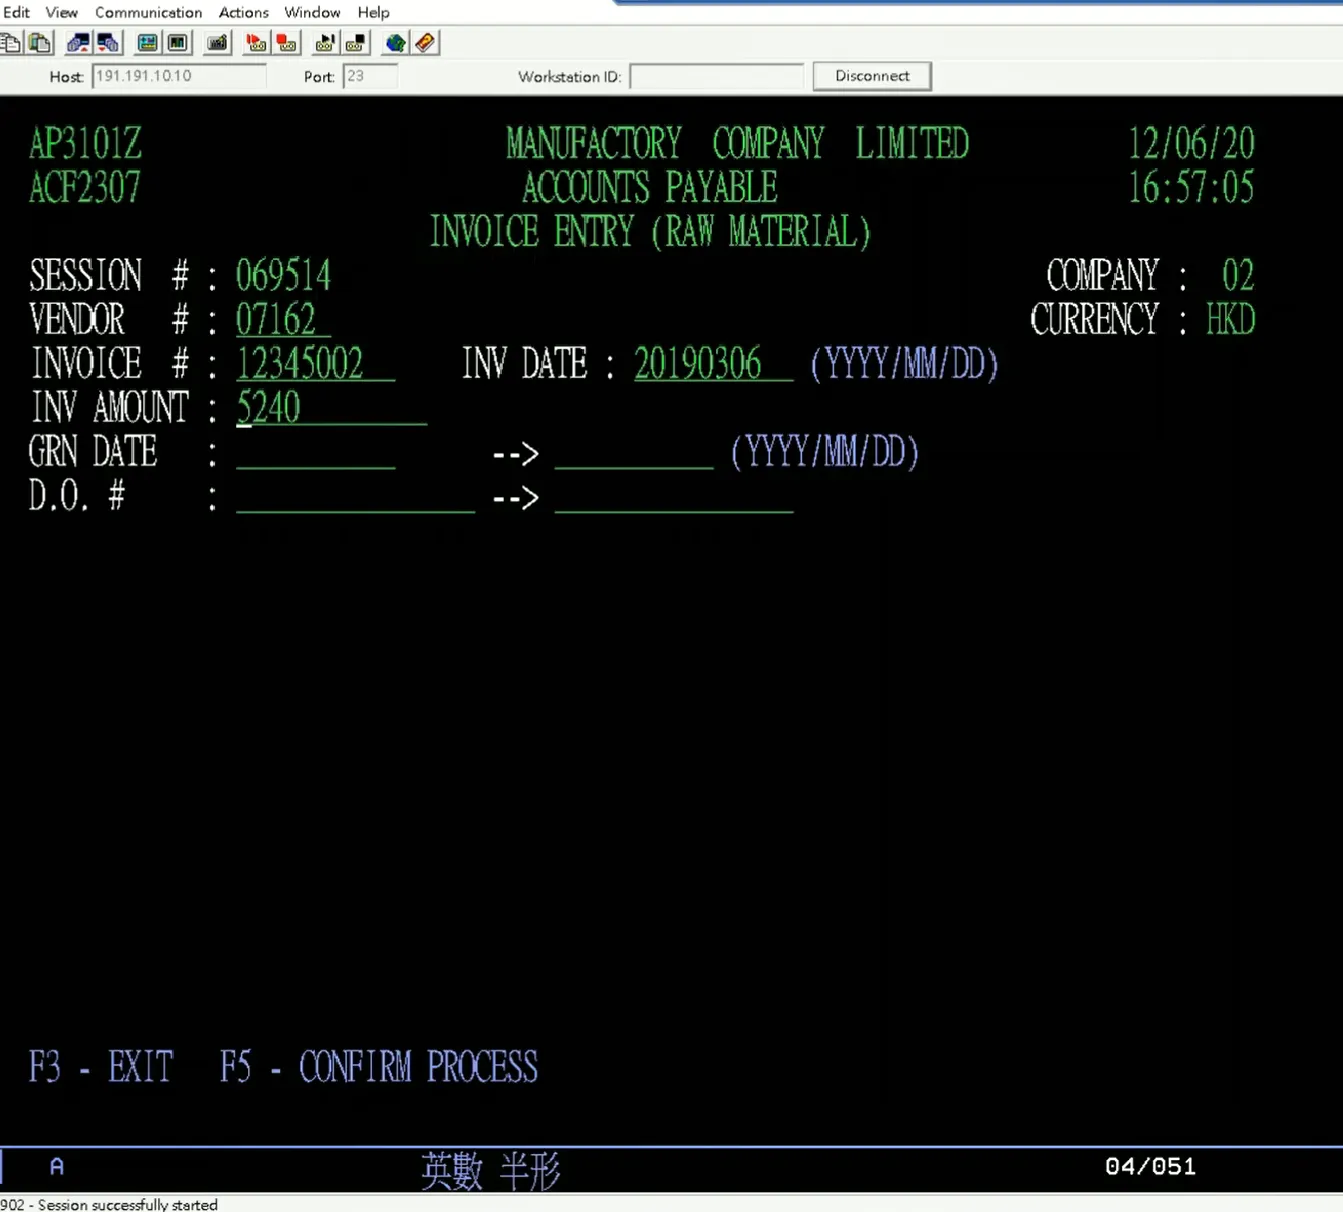
Task: Open the Help menu
Action: coord(373,12)
